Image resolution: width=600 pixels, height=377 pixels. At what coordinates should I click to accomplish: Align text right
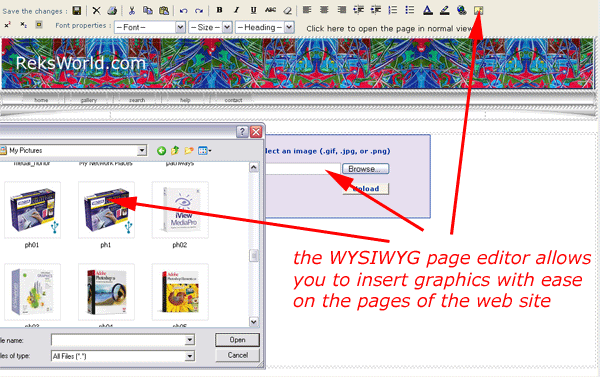[341, 10]
